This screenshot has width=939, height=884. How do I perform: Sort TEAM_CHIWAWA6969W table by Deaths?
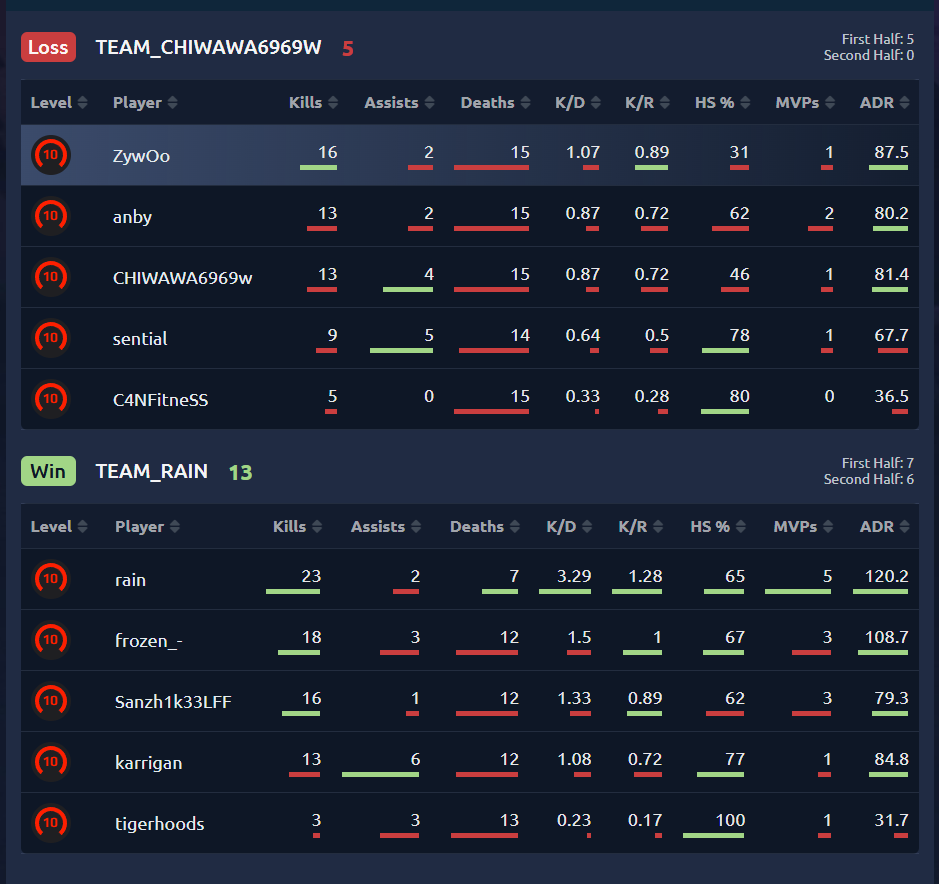click(x=495, y=102)
